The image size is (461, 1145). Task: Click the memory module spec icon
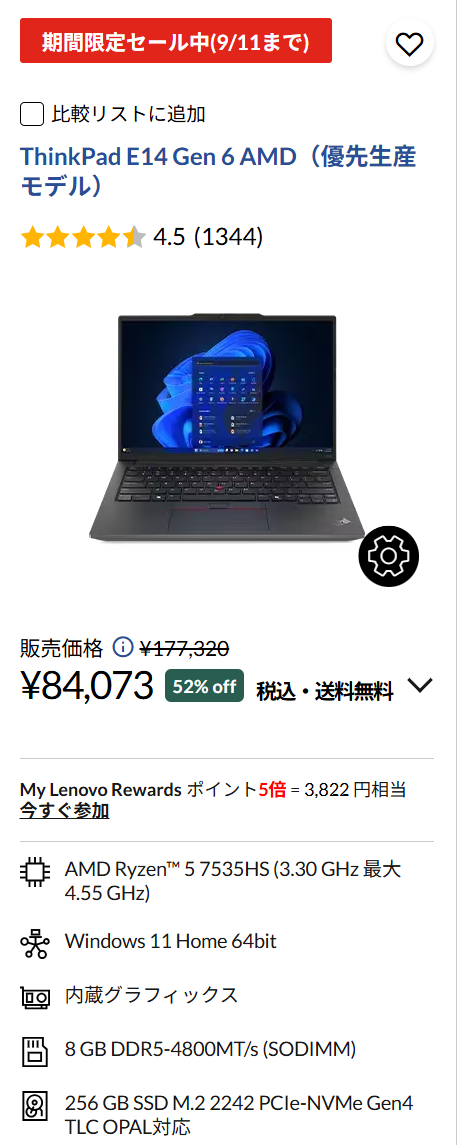(x=35, y=1051)
